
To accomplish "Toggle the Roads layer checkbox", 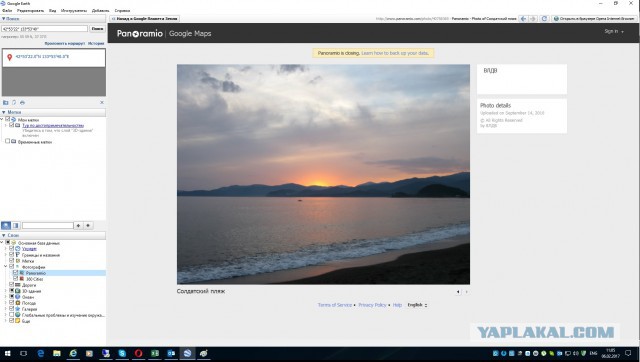I will pyautogui.click(x=11, y=285).
